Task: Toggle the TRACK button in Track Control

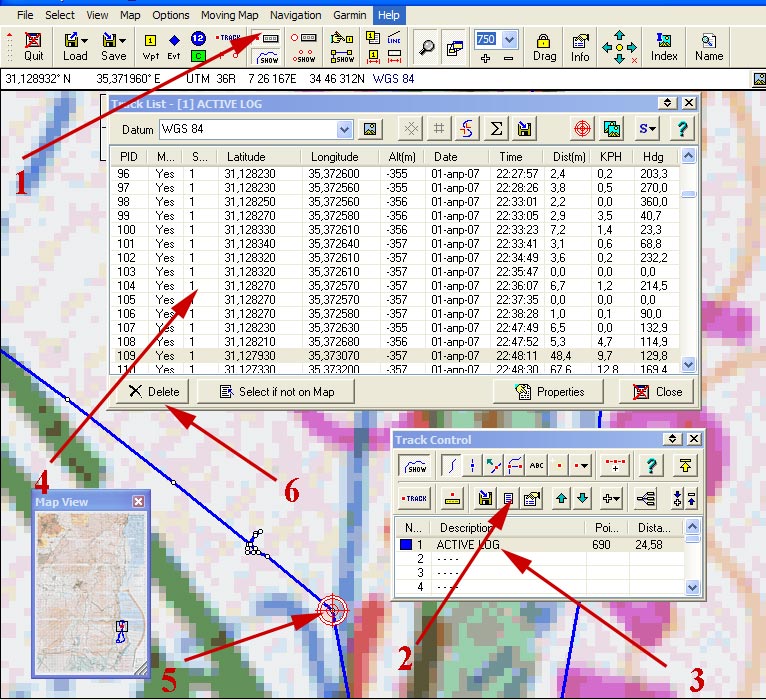Action: tap(414, 498)
